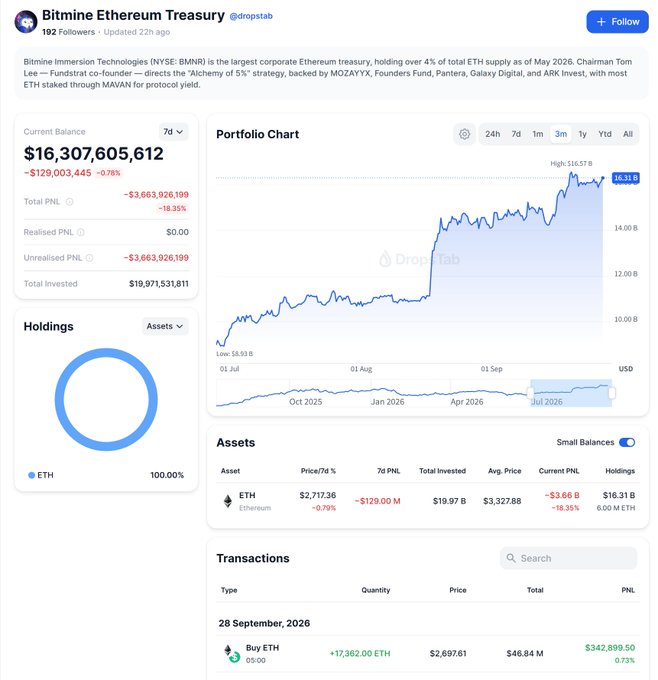Click the -$129.00 M 7d PNL cell
This screenshot has height=680, width=658.
377,501
